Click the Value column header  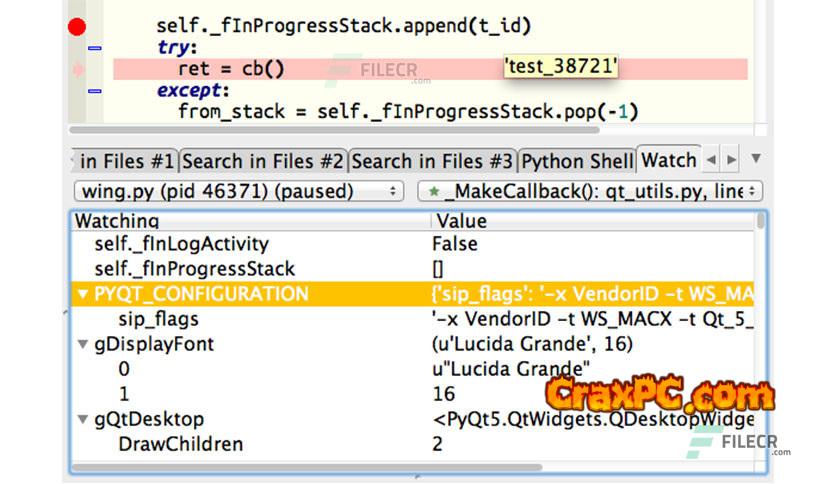590,220
